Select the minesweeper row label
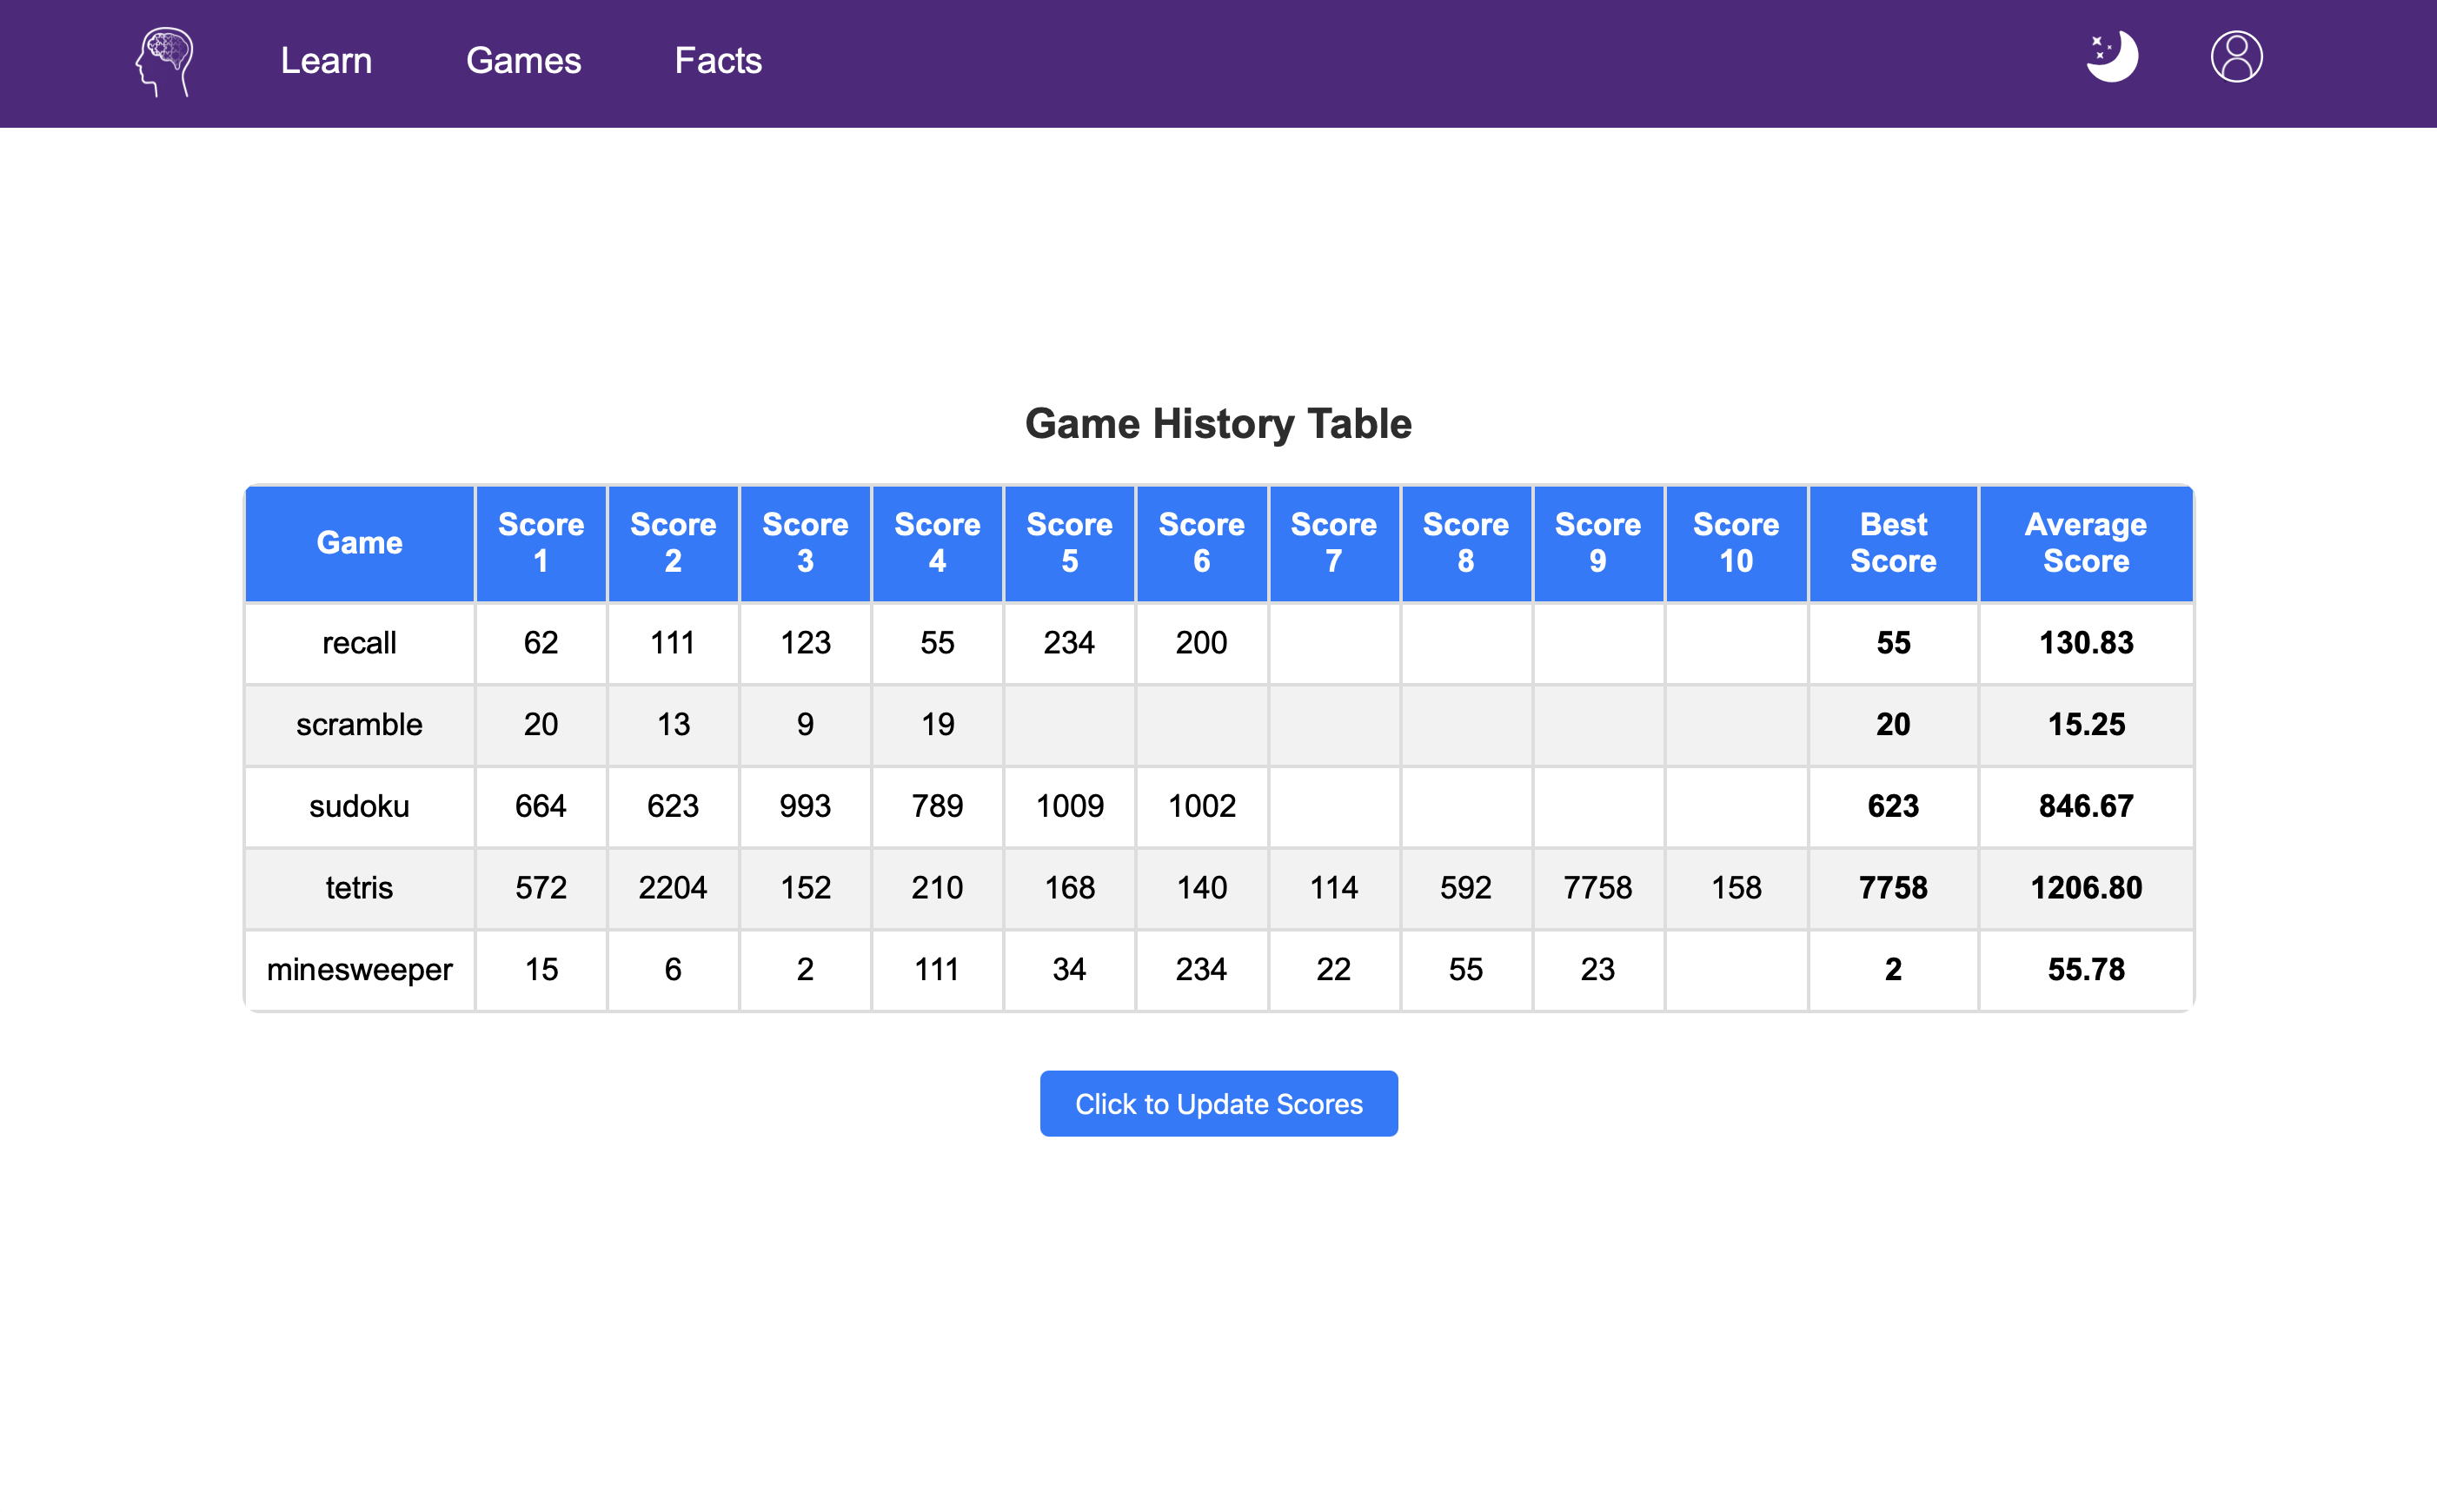This screenshot has height=1512, width=2437. (x=359, y=970)
